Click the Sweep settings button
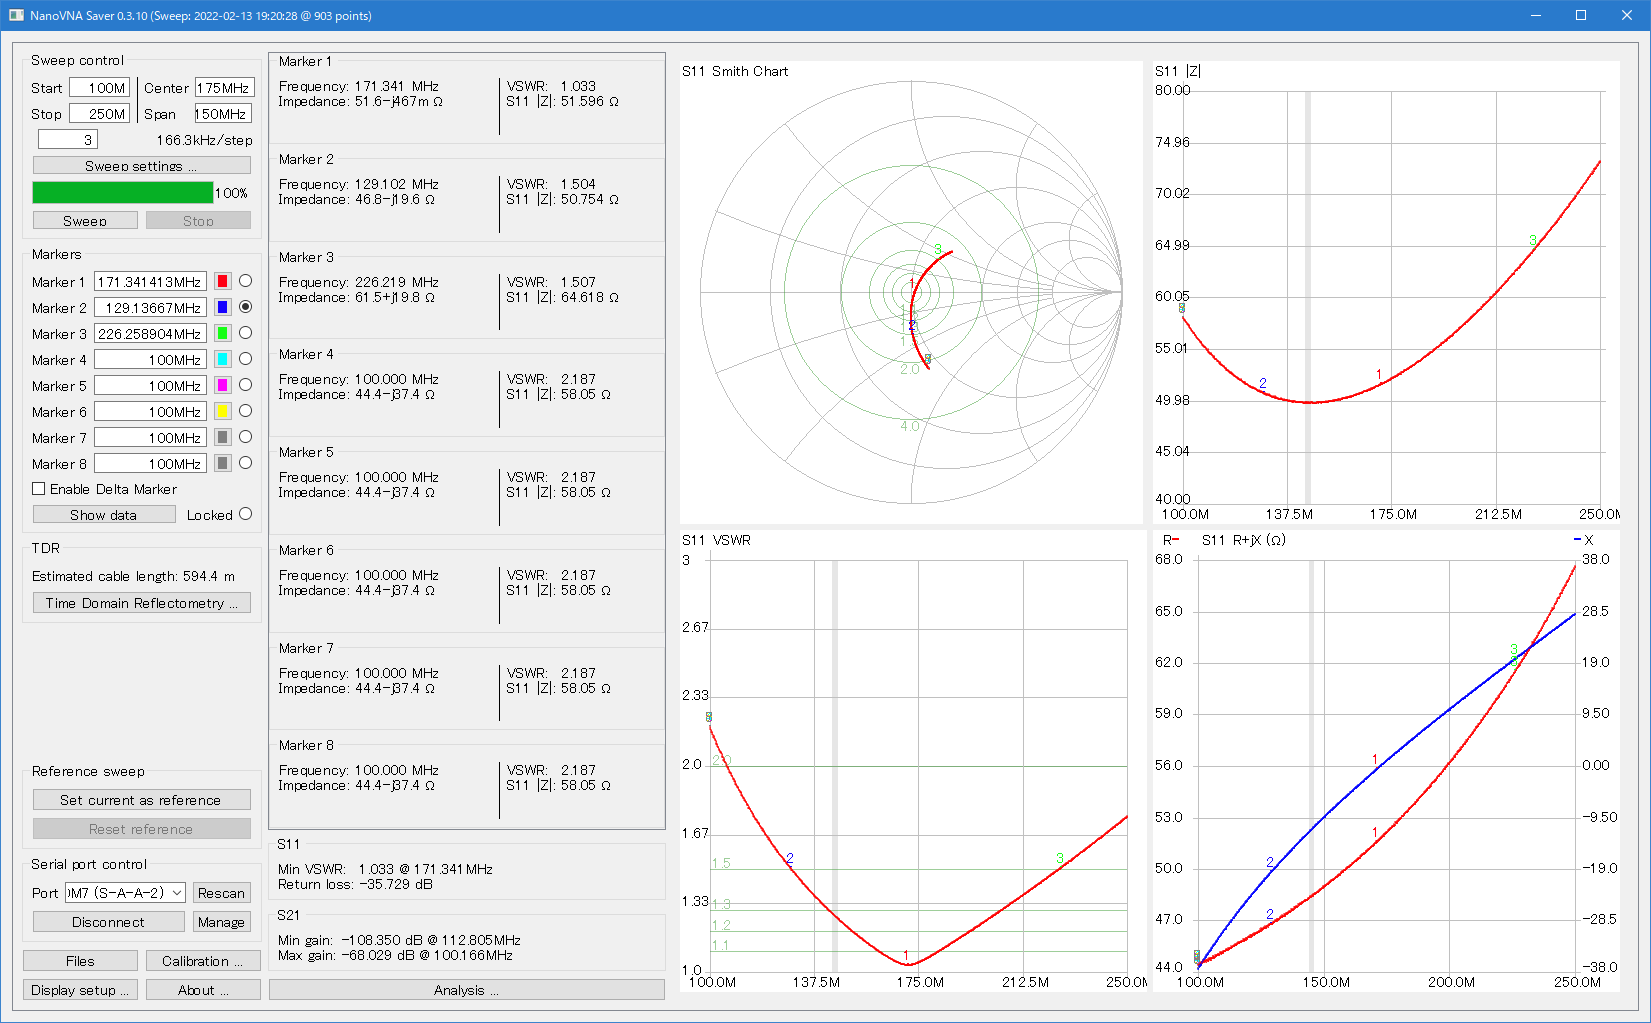The height and width of the screenshot is (1023, 1651). click(141, 165)
